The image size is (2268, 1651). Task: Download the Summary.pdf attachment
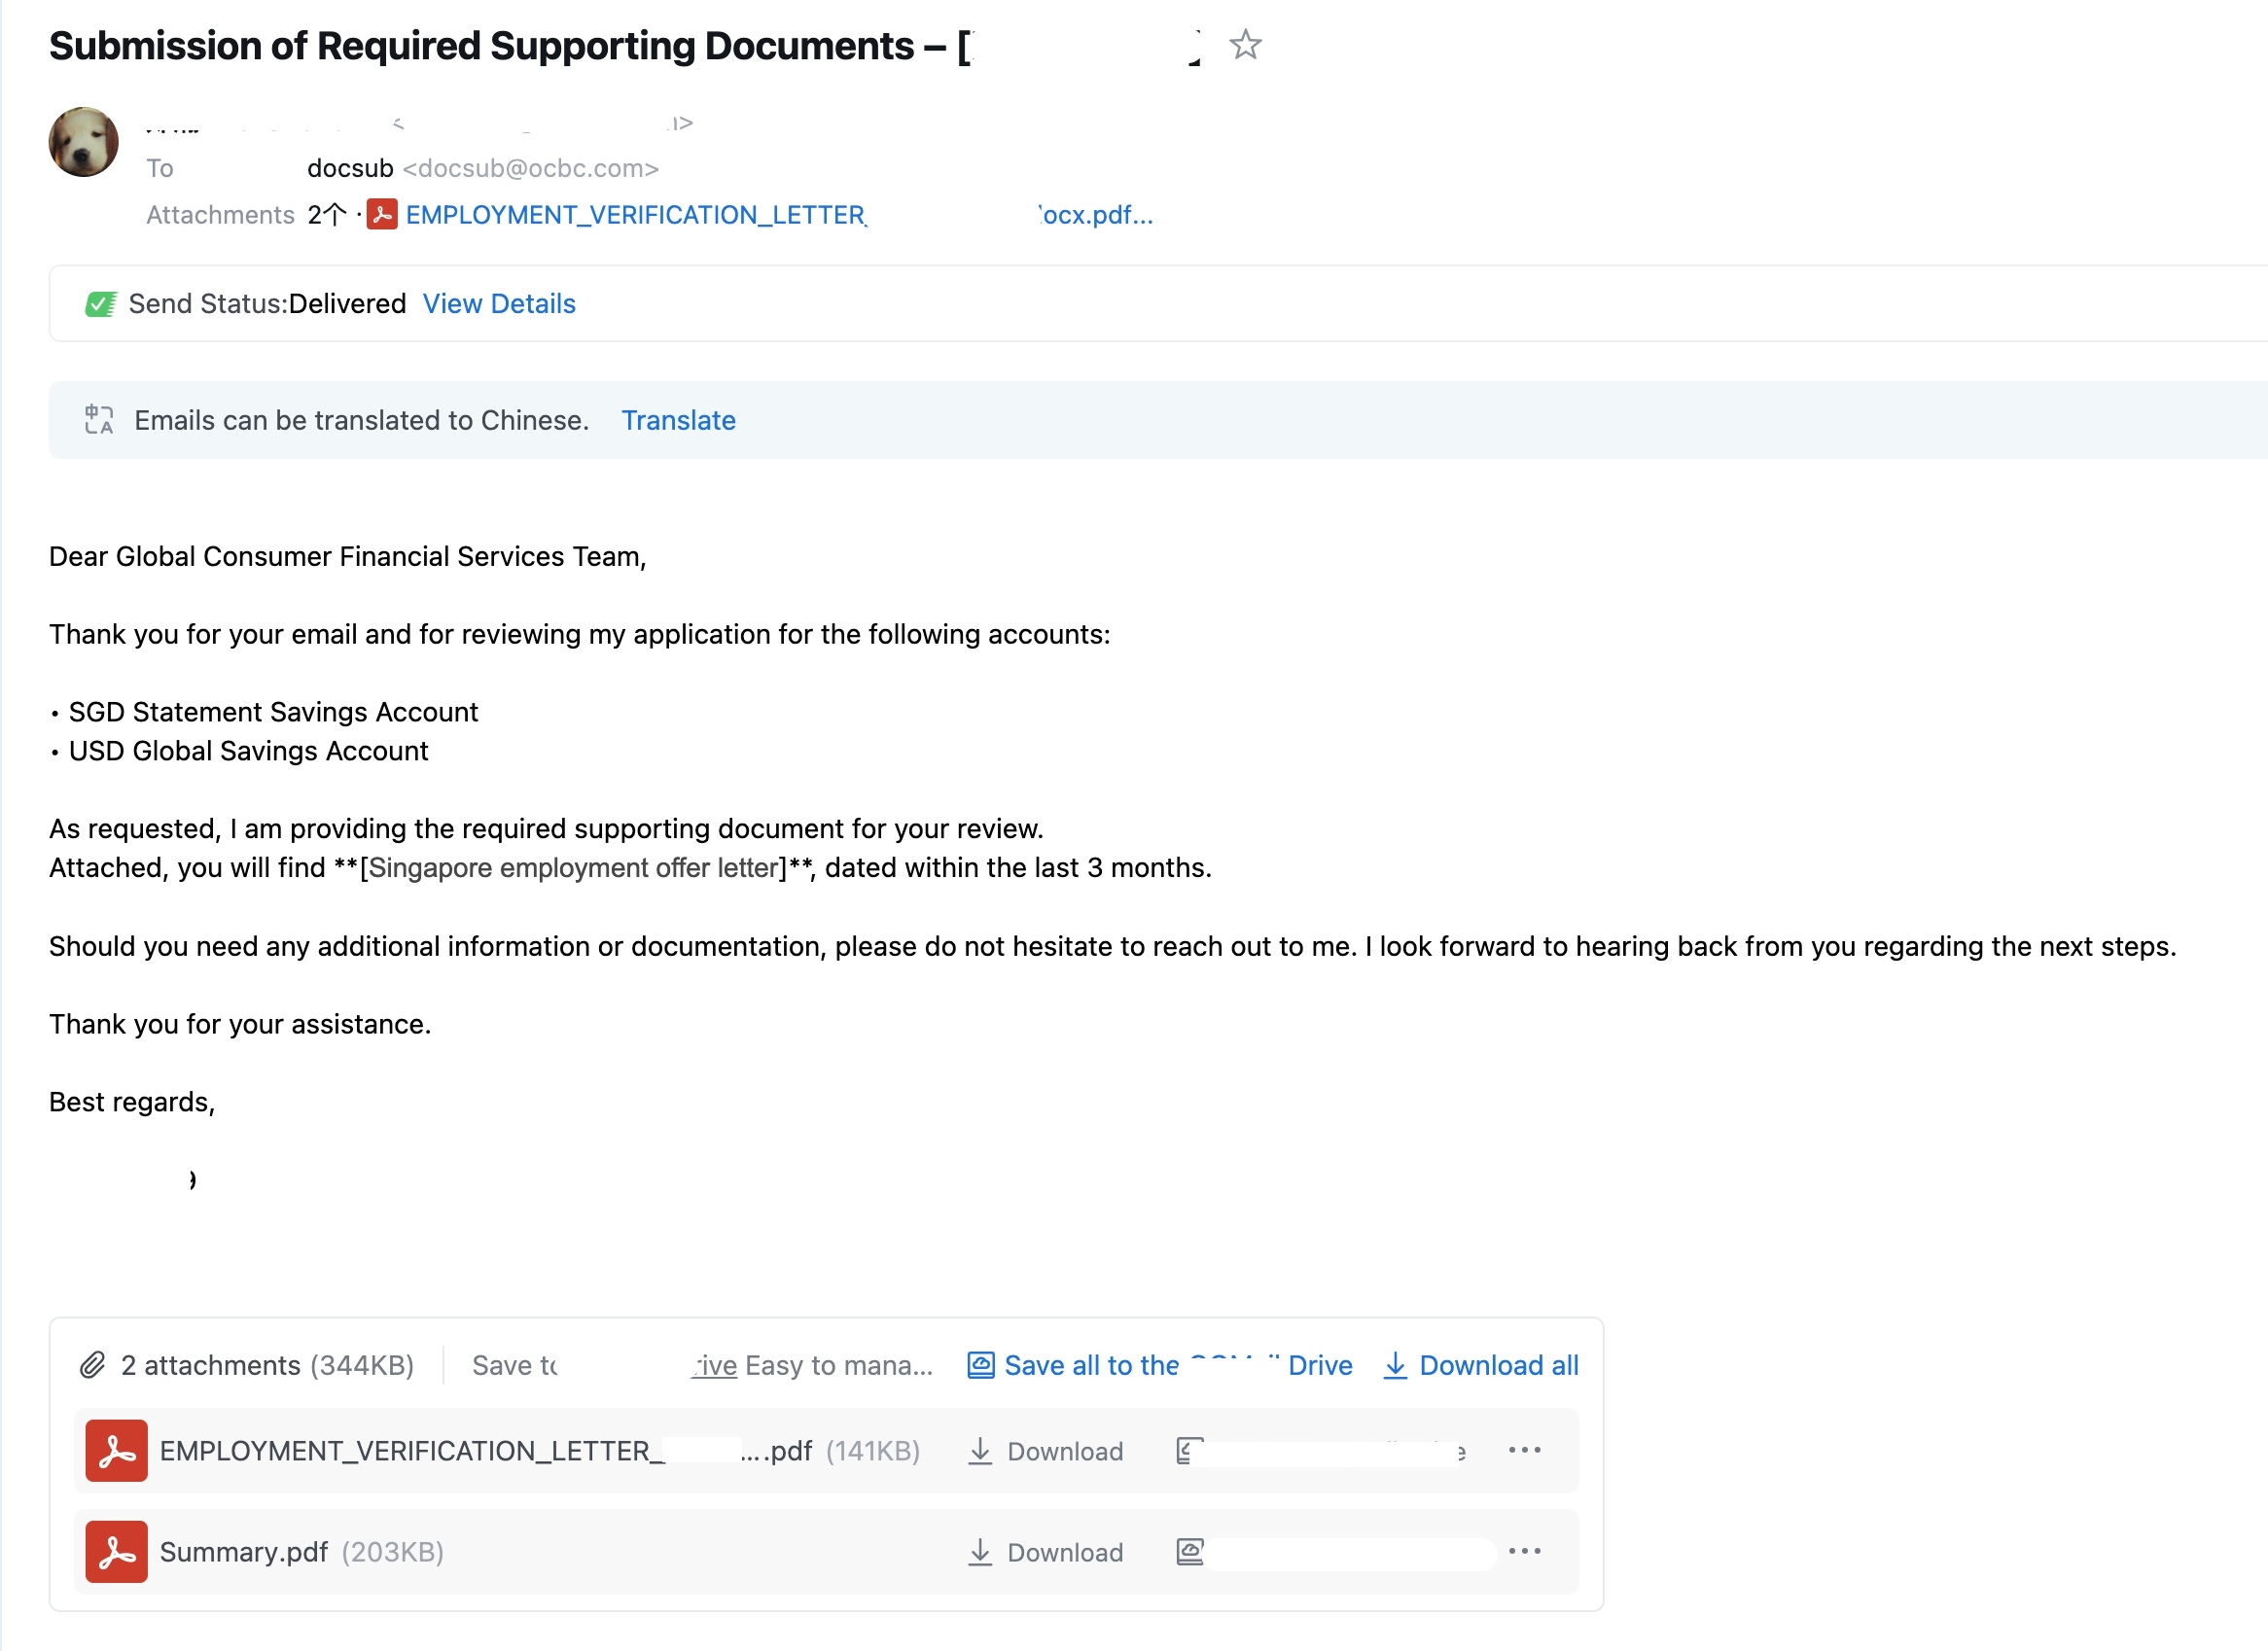[x=1046, y=1552]
